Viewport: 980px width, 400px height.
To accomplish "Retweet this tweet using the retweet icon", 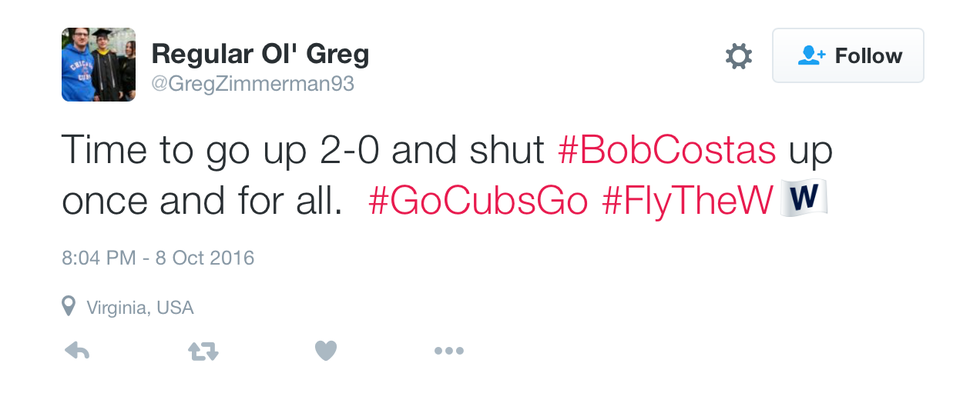I will point(203,351).
